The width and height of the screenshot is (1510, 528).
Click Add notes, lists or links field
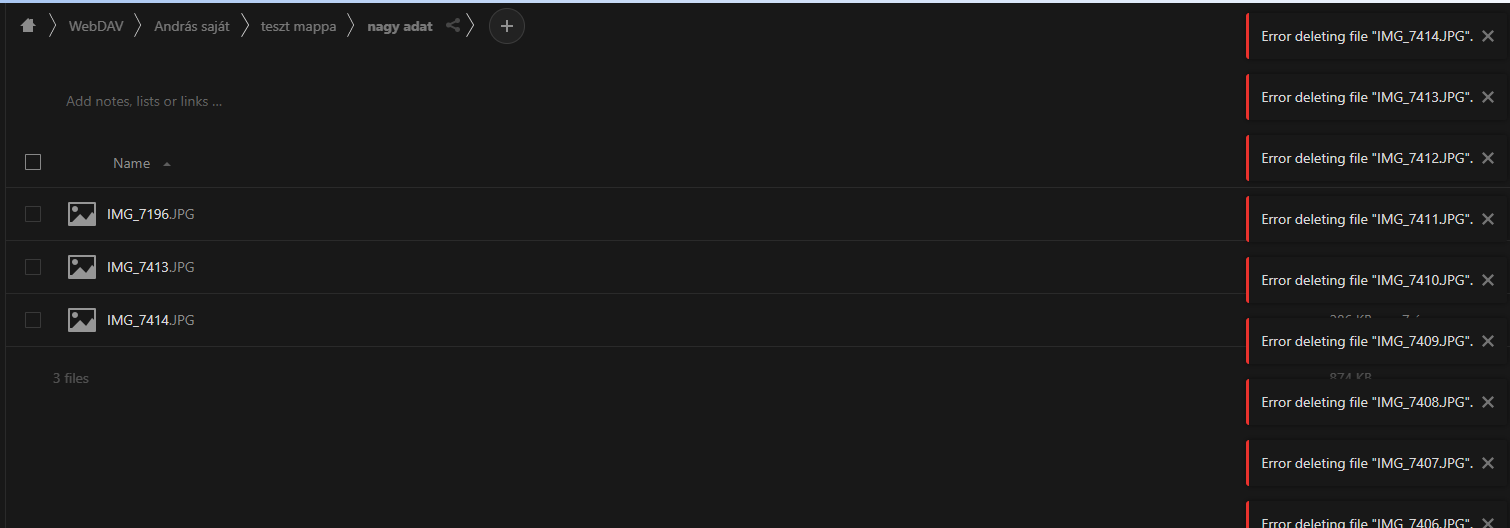coord(144,101)
